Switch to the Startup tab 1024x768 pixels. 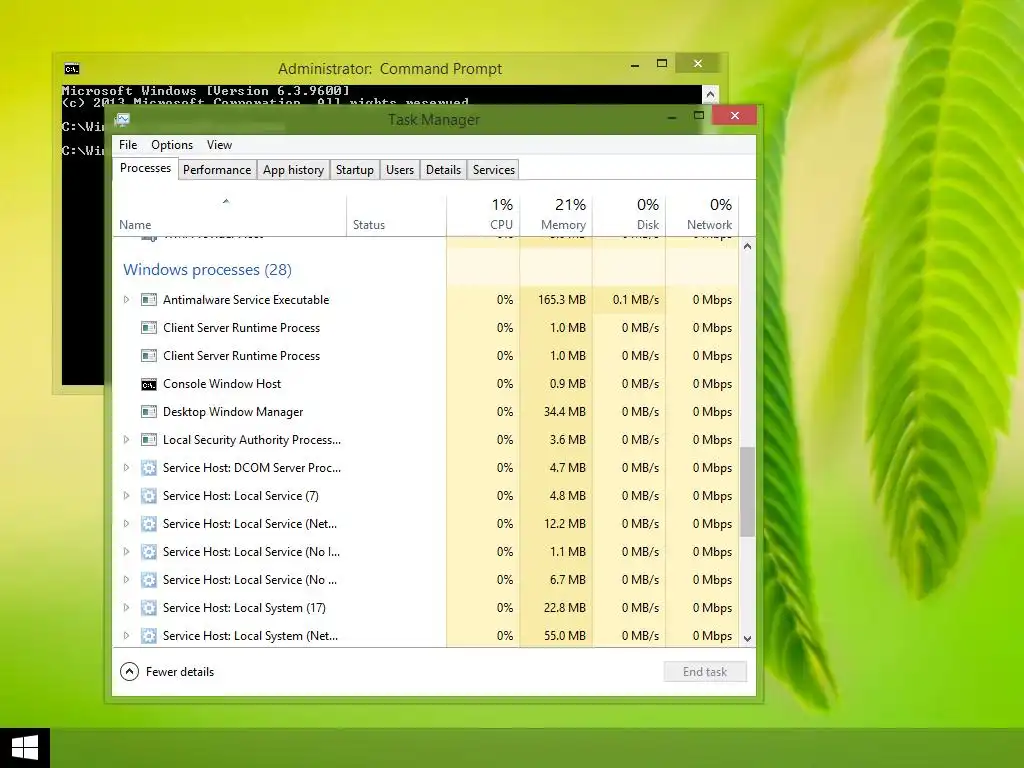point(355,170)
